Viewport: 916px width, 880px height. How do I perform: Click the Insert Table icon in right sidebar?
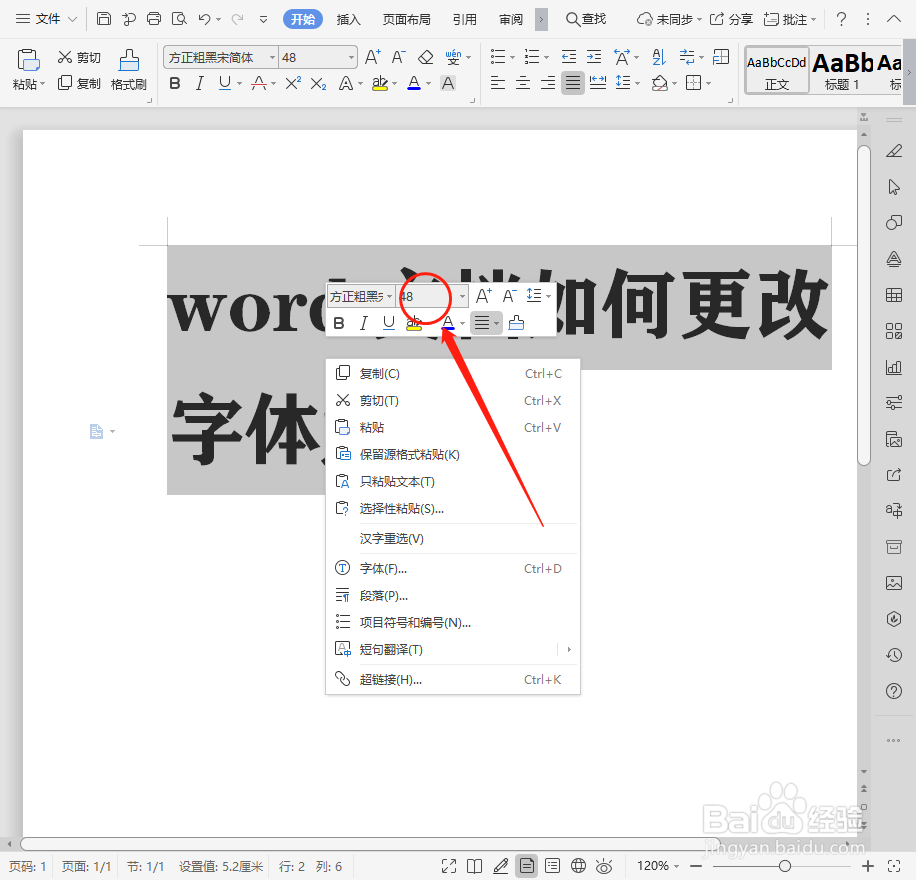(893, 294)
